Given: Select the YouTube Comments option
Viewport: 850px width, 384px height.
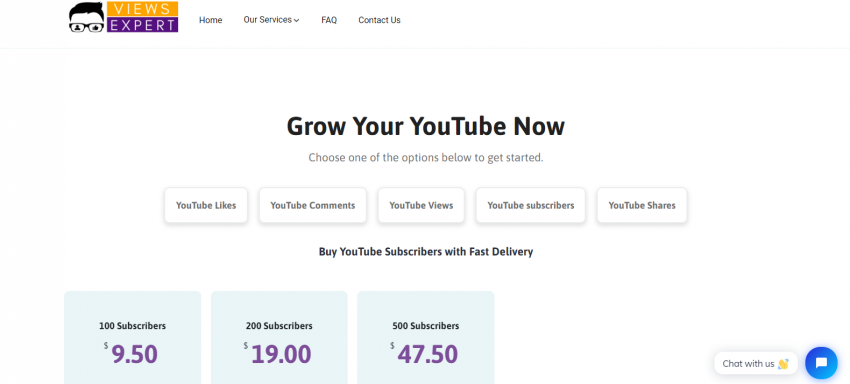Looking at the screenshot, I should pyautogui.click(x=313, y=205).
